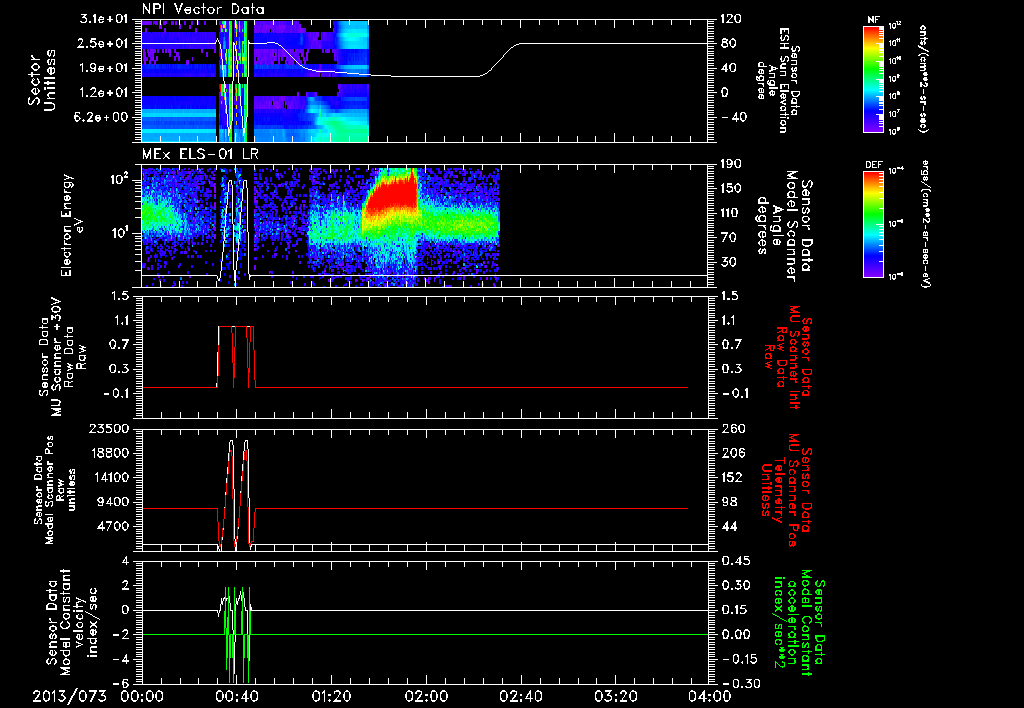Select the "NPI Vector Data" panel title
1024x708 pixels.
pyautogui.click(x=204, y=9)
